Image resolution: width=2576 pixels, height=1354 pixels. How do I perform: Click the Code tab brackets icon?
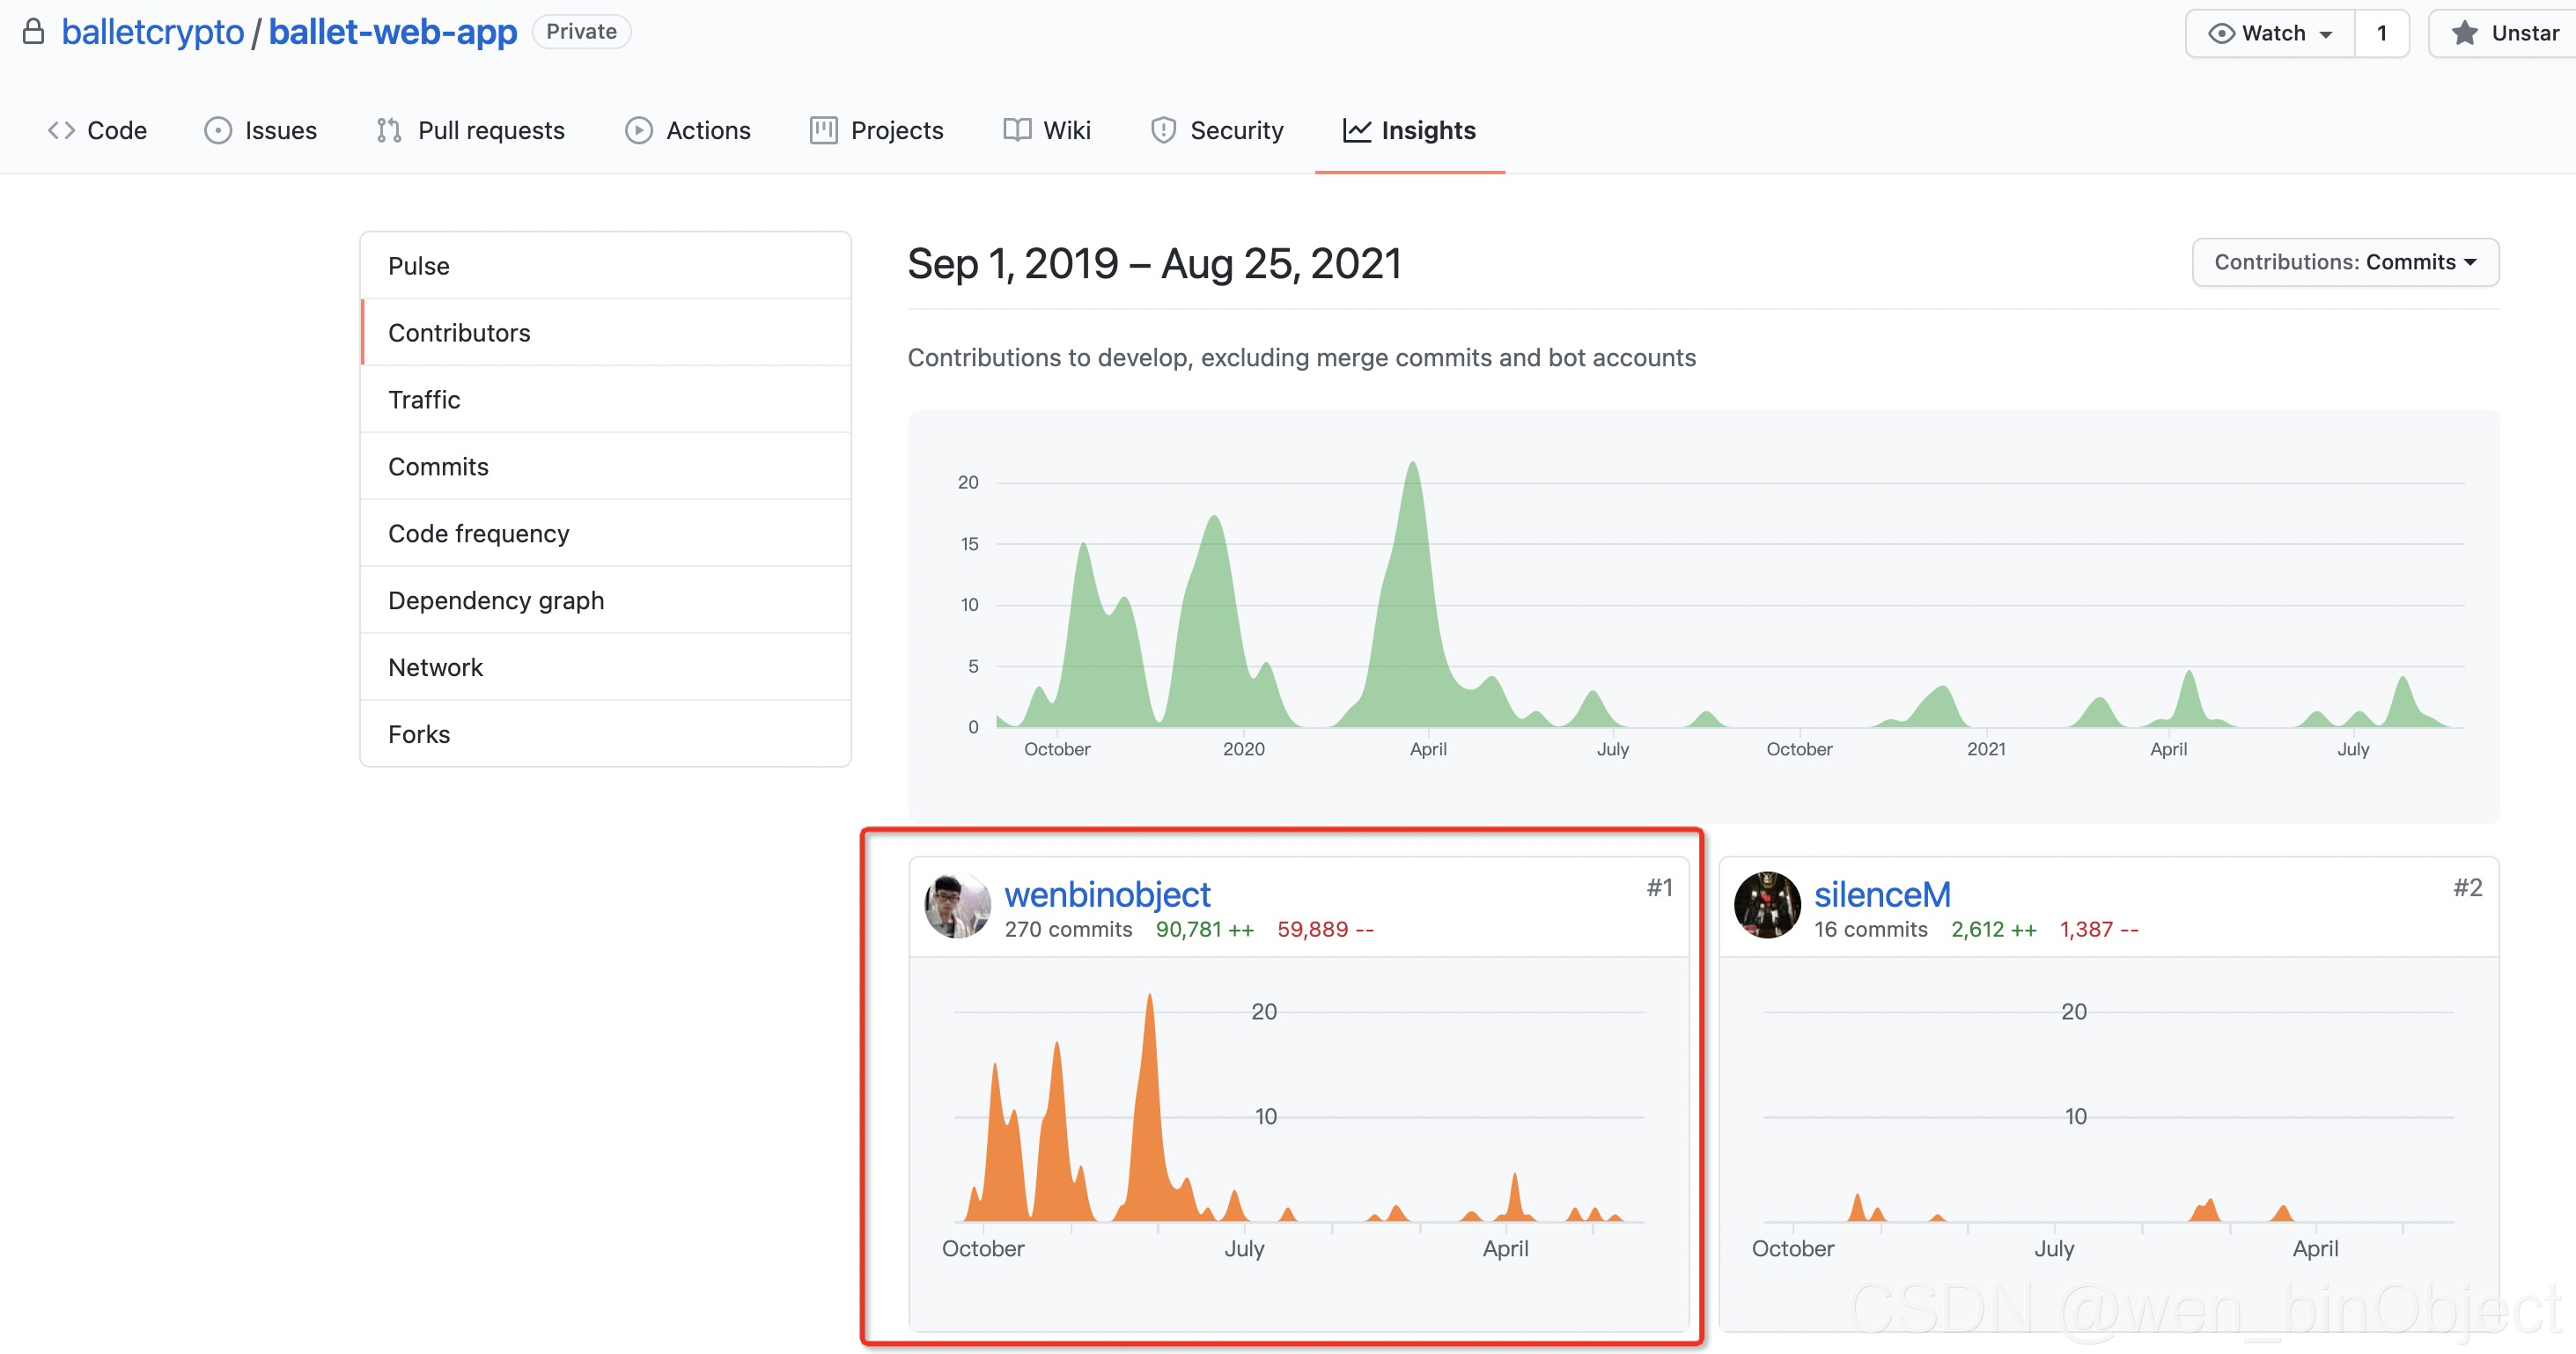pos(61,130)
